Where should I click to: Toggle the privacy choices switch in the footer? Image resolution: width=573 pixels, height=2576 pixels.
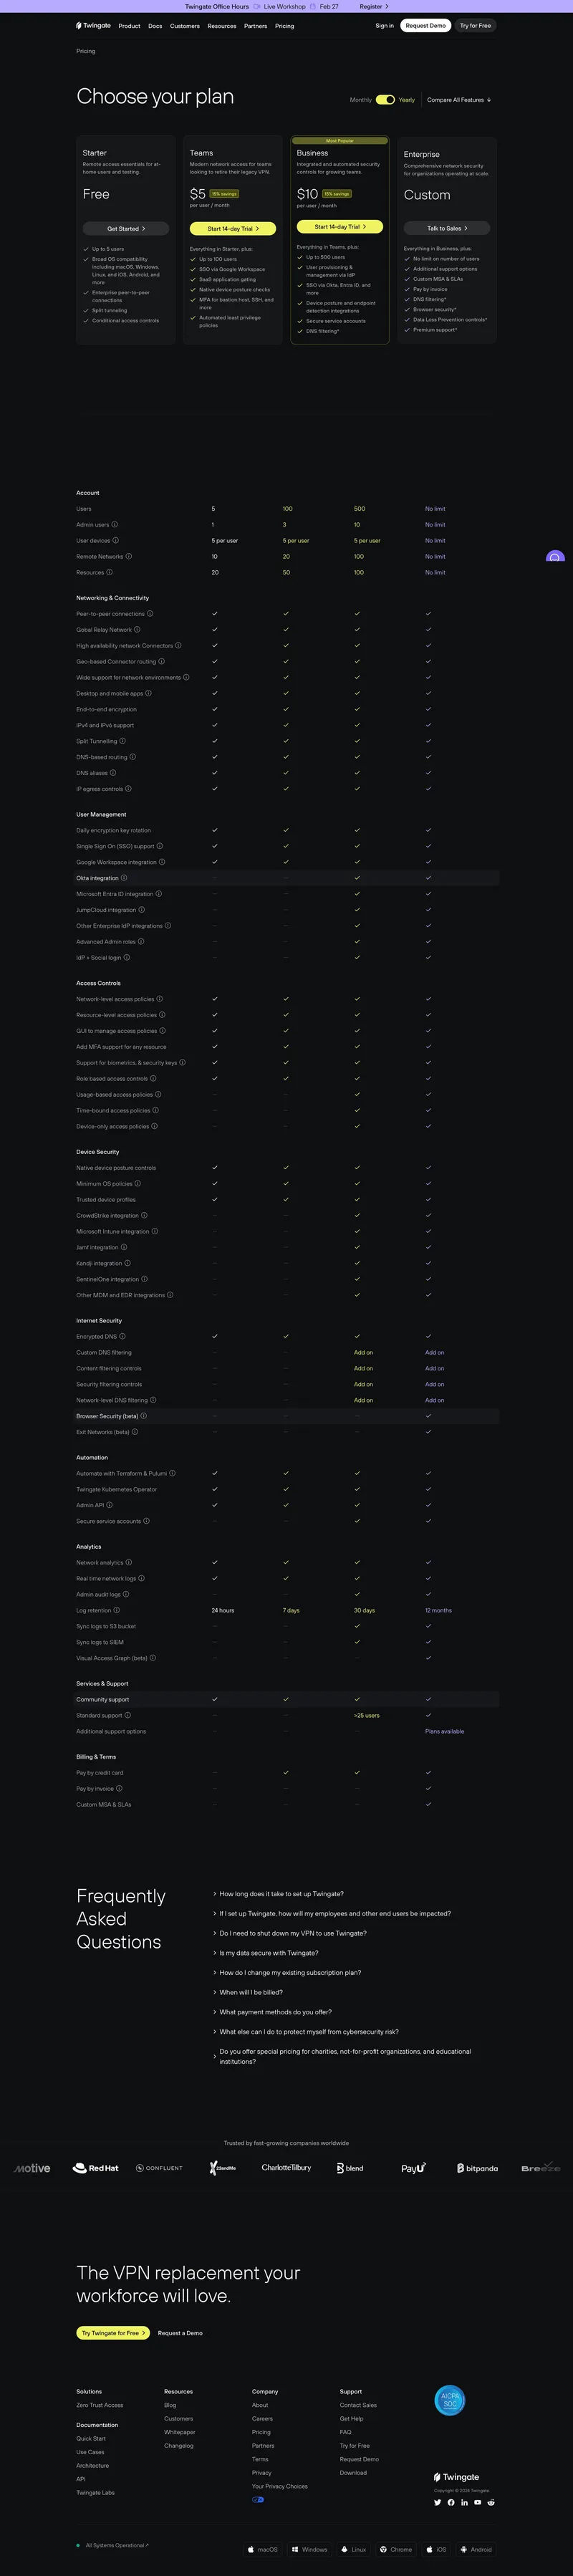pyautogui.click(x=258, y=2499)
